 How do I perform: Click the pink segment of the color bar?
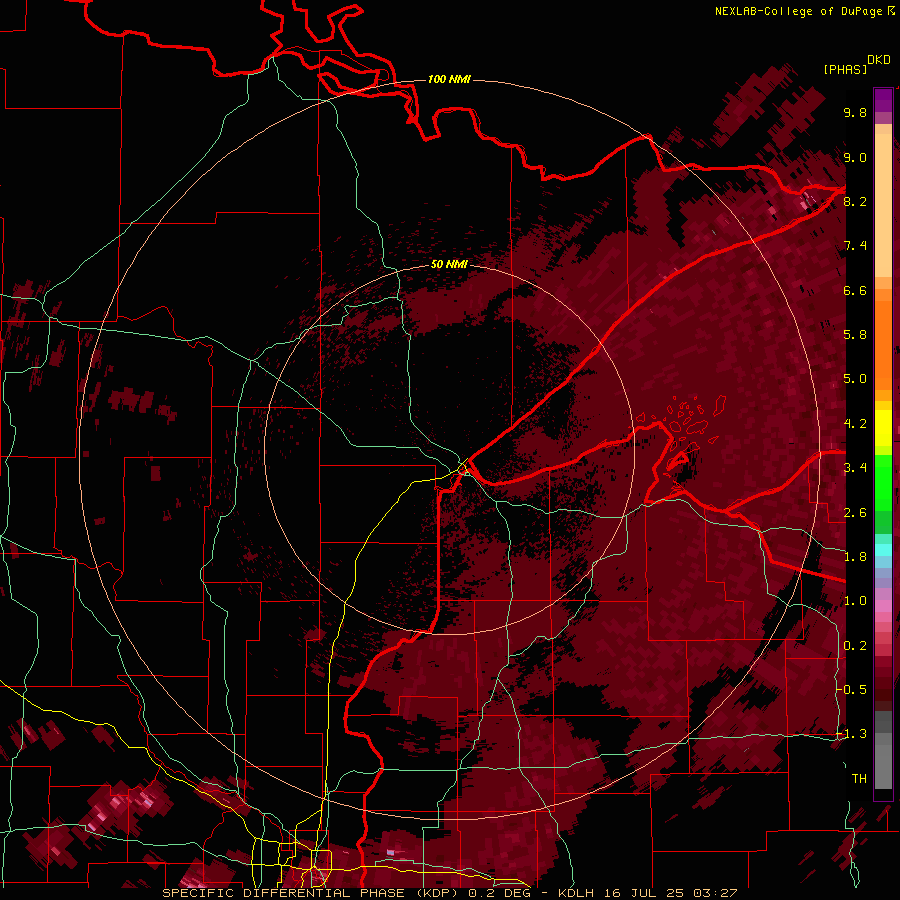coord(883,606)
